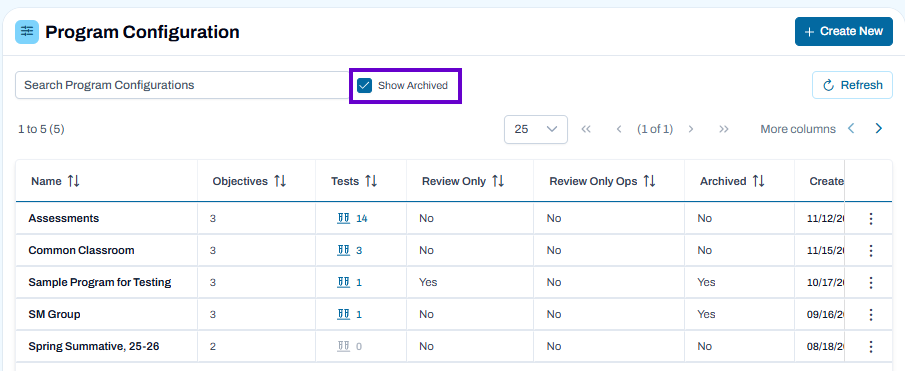Viewport: 905px width, 371px height.
Task: Select the Sample Program for Testing name
Action: click(x=100, y=283)
